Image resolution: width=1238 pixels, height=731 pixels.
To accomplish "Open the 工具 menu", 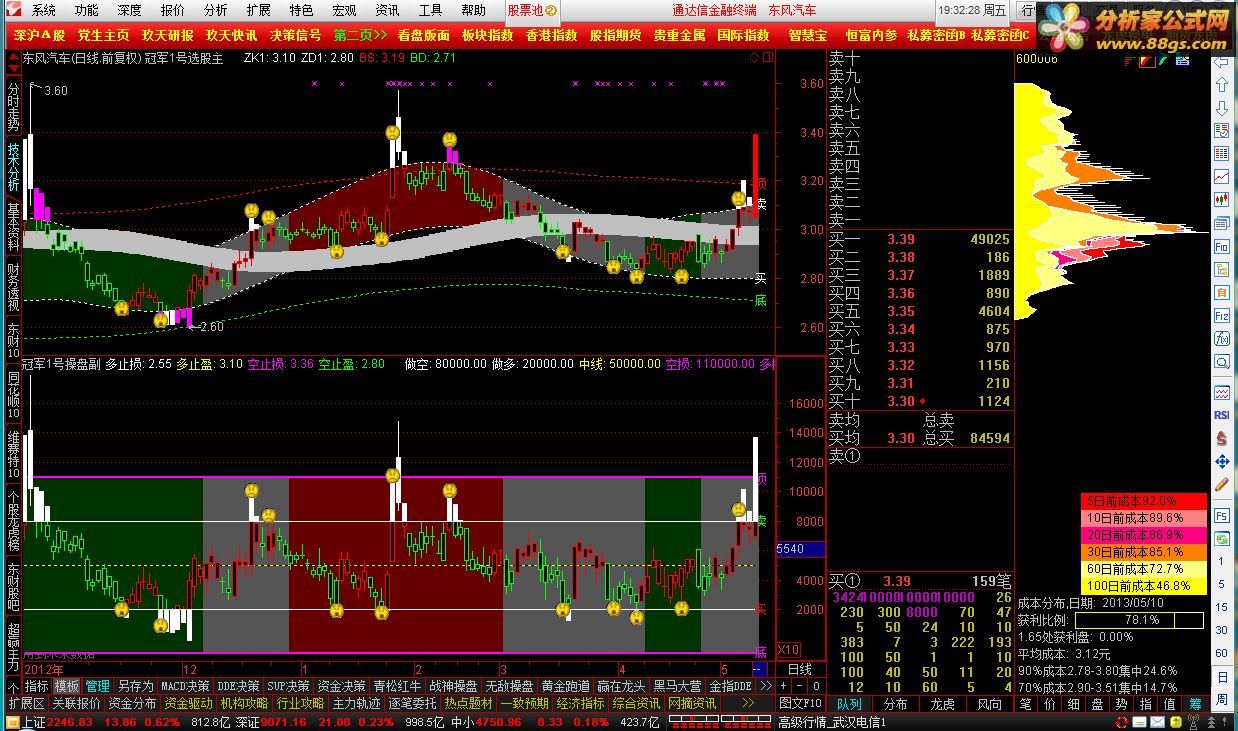I will coord(430,10).
